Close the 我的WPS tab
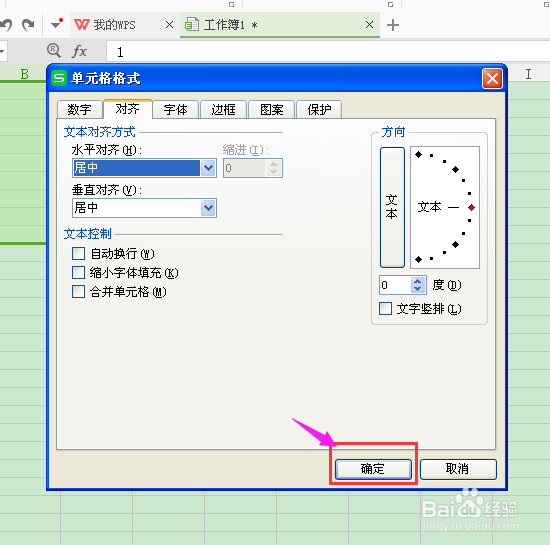The width and height of the screenshot is (550, 545). pyautogui.click(x=169, y=25)
